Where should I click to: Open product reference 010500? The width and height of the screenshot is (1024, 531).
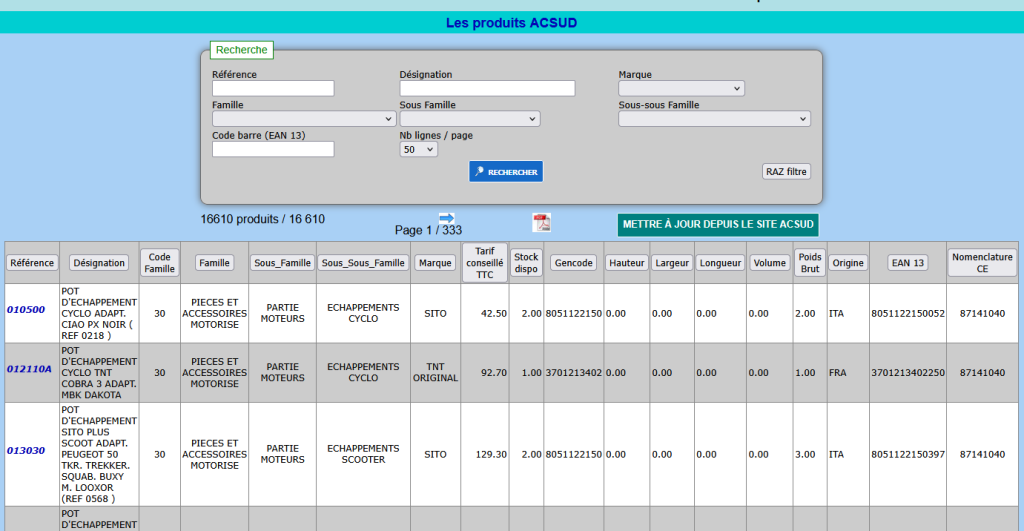(26, 310)
